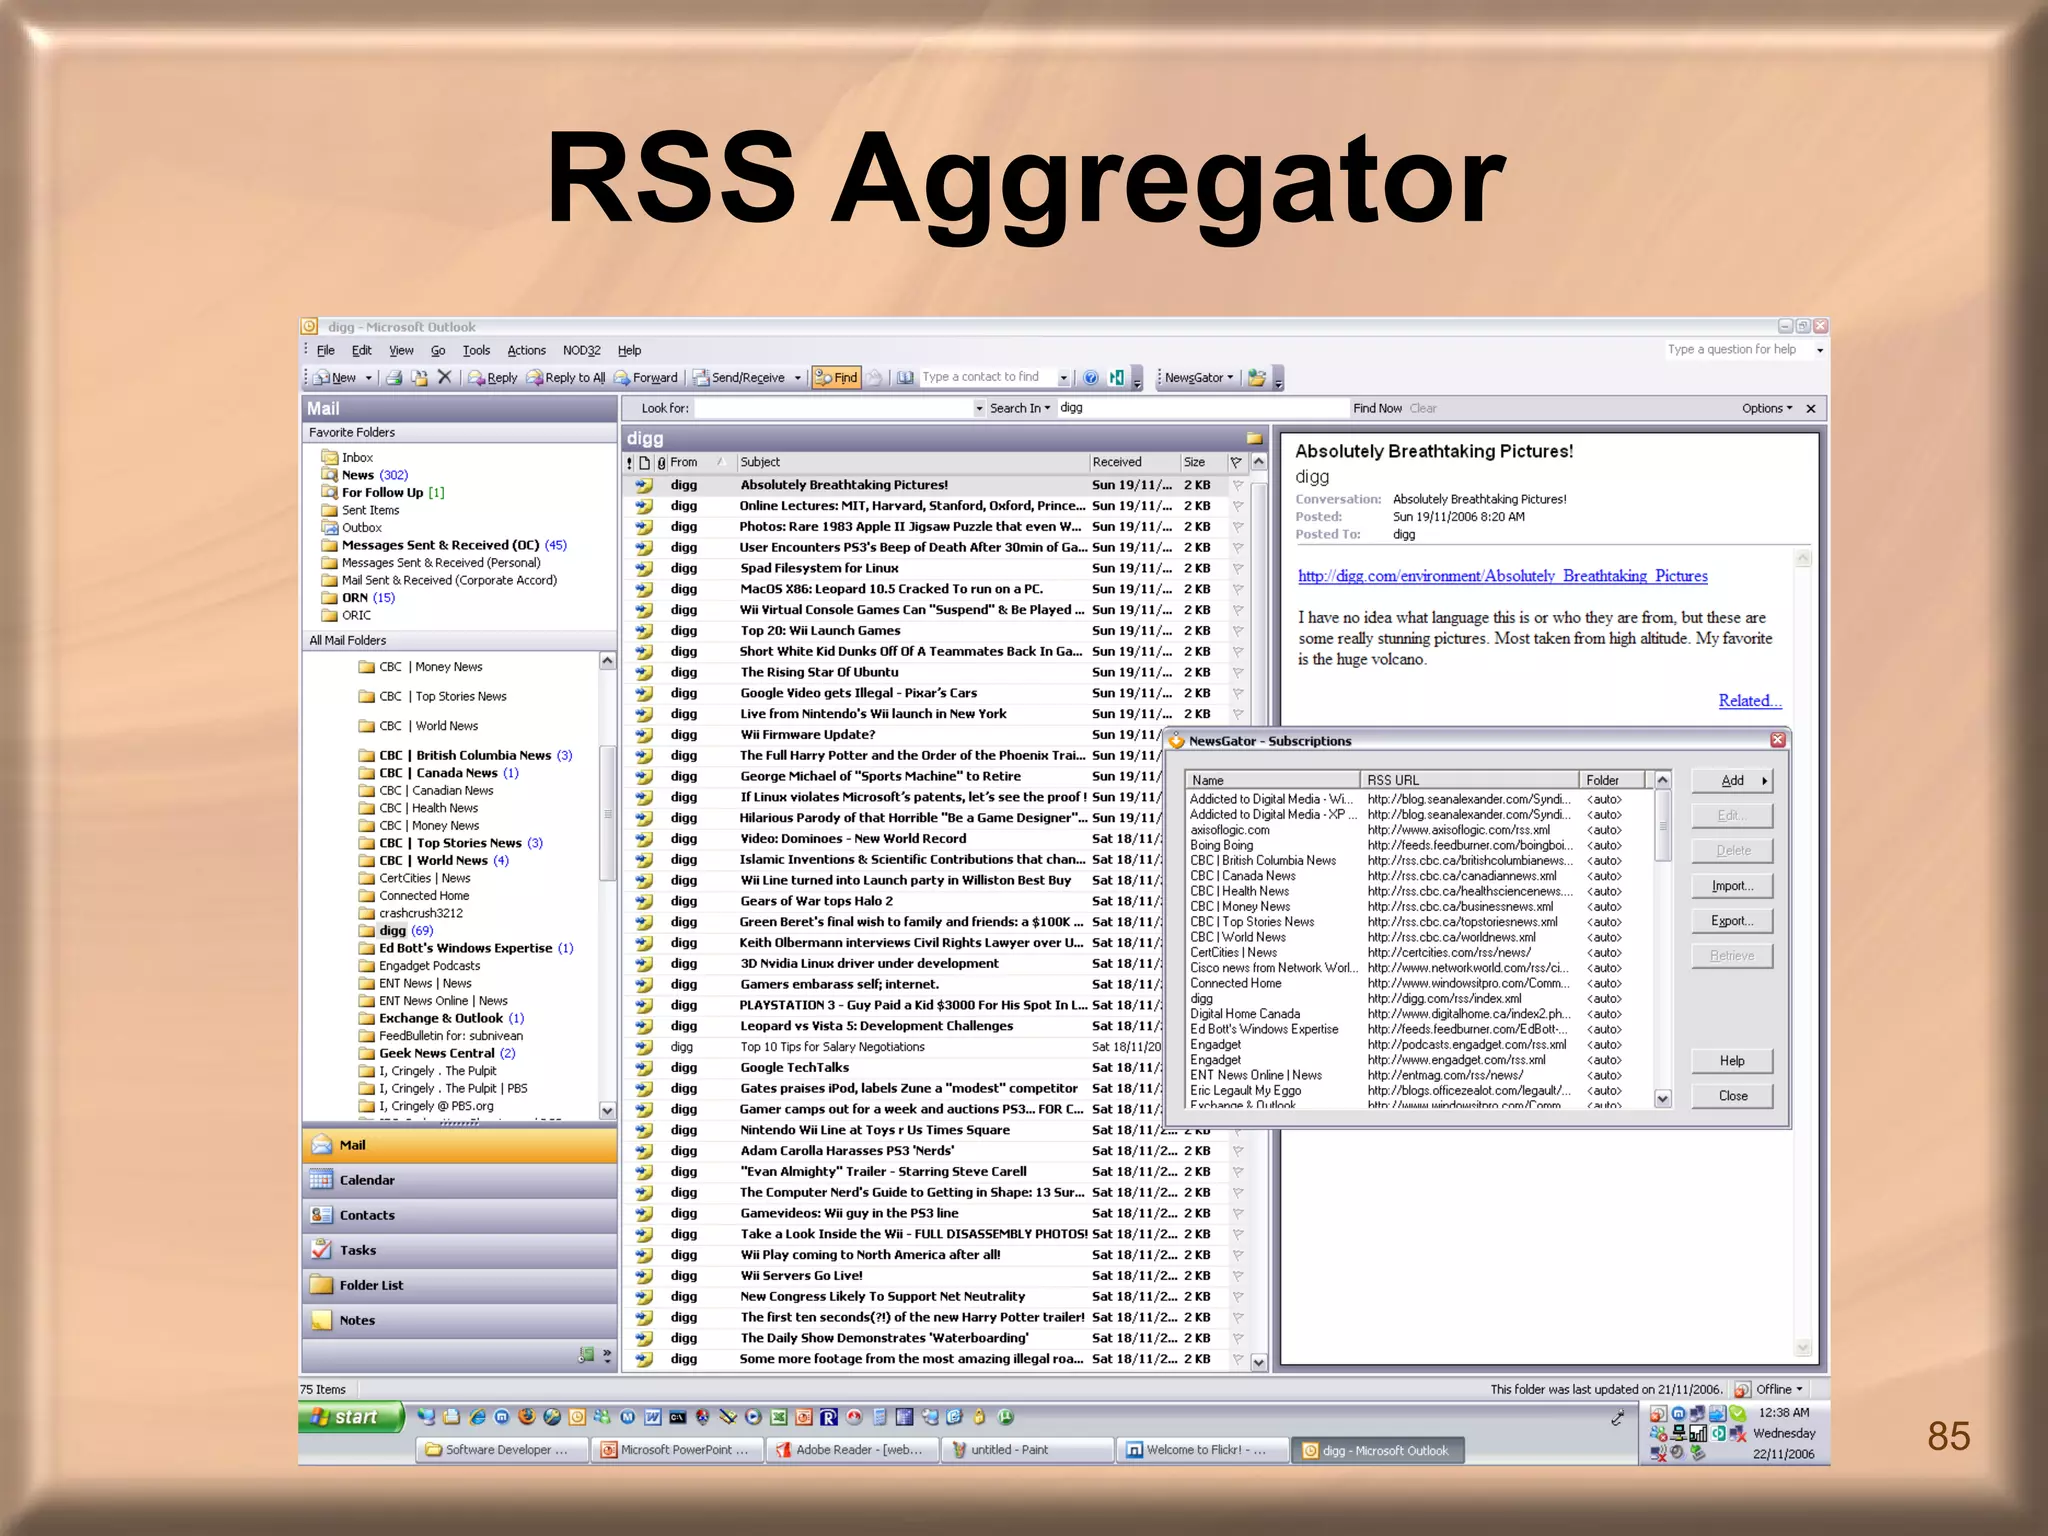The image size is (2048, 1536).
Task: Open Tasks in the navigation pane
Action: 459,1250
